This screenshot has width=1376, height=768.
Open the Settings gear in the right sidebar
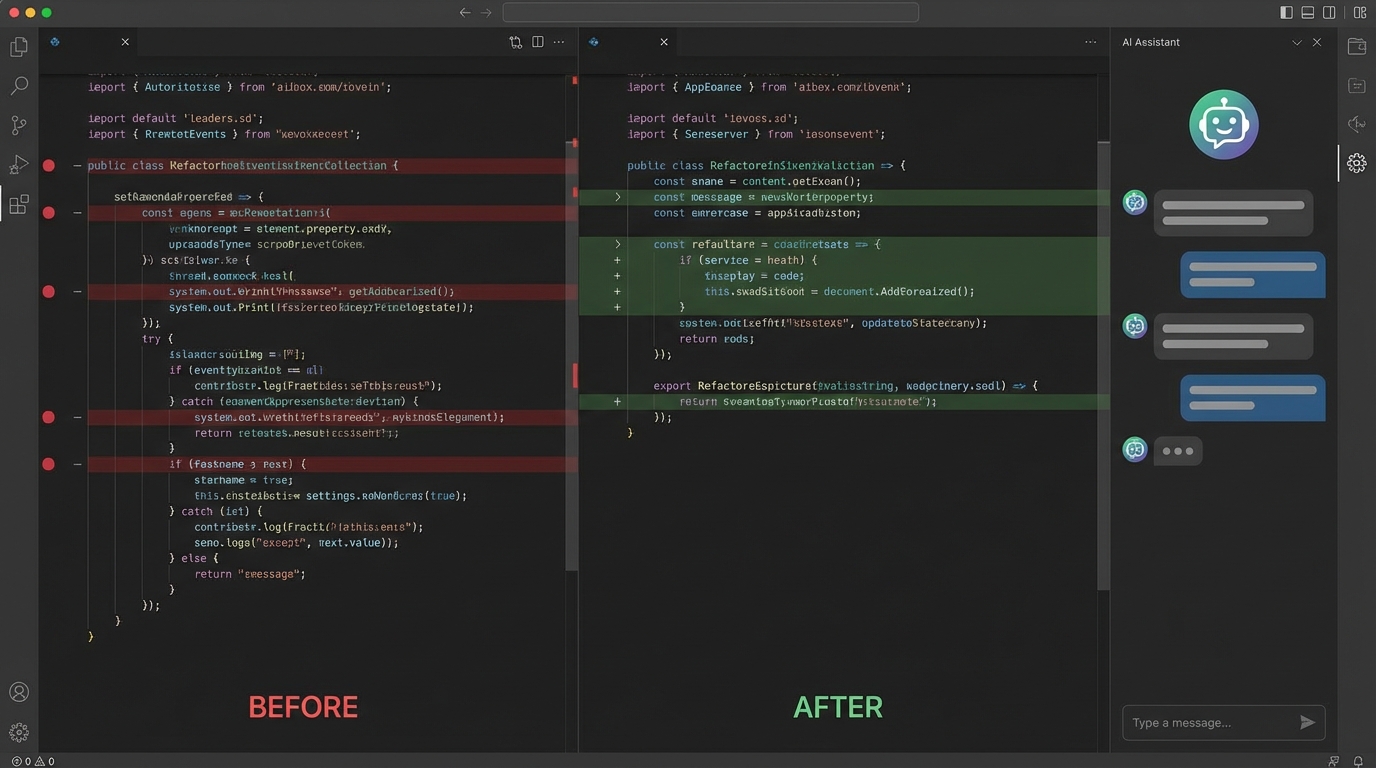(x=1357, y=162)
